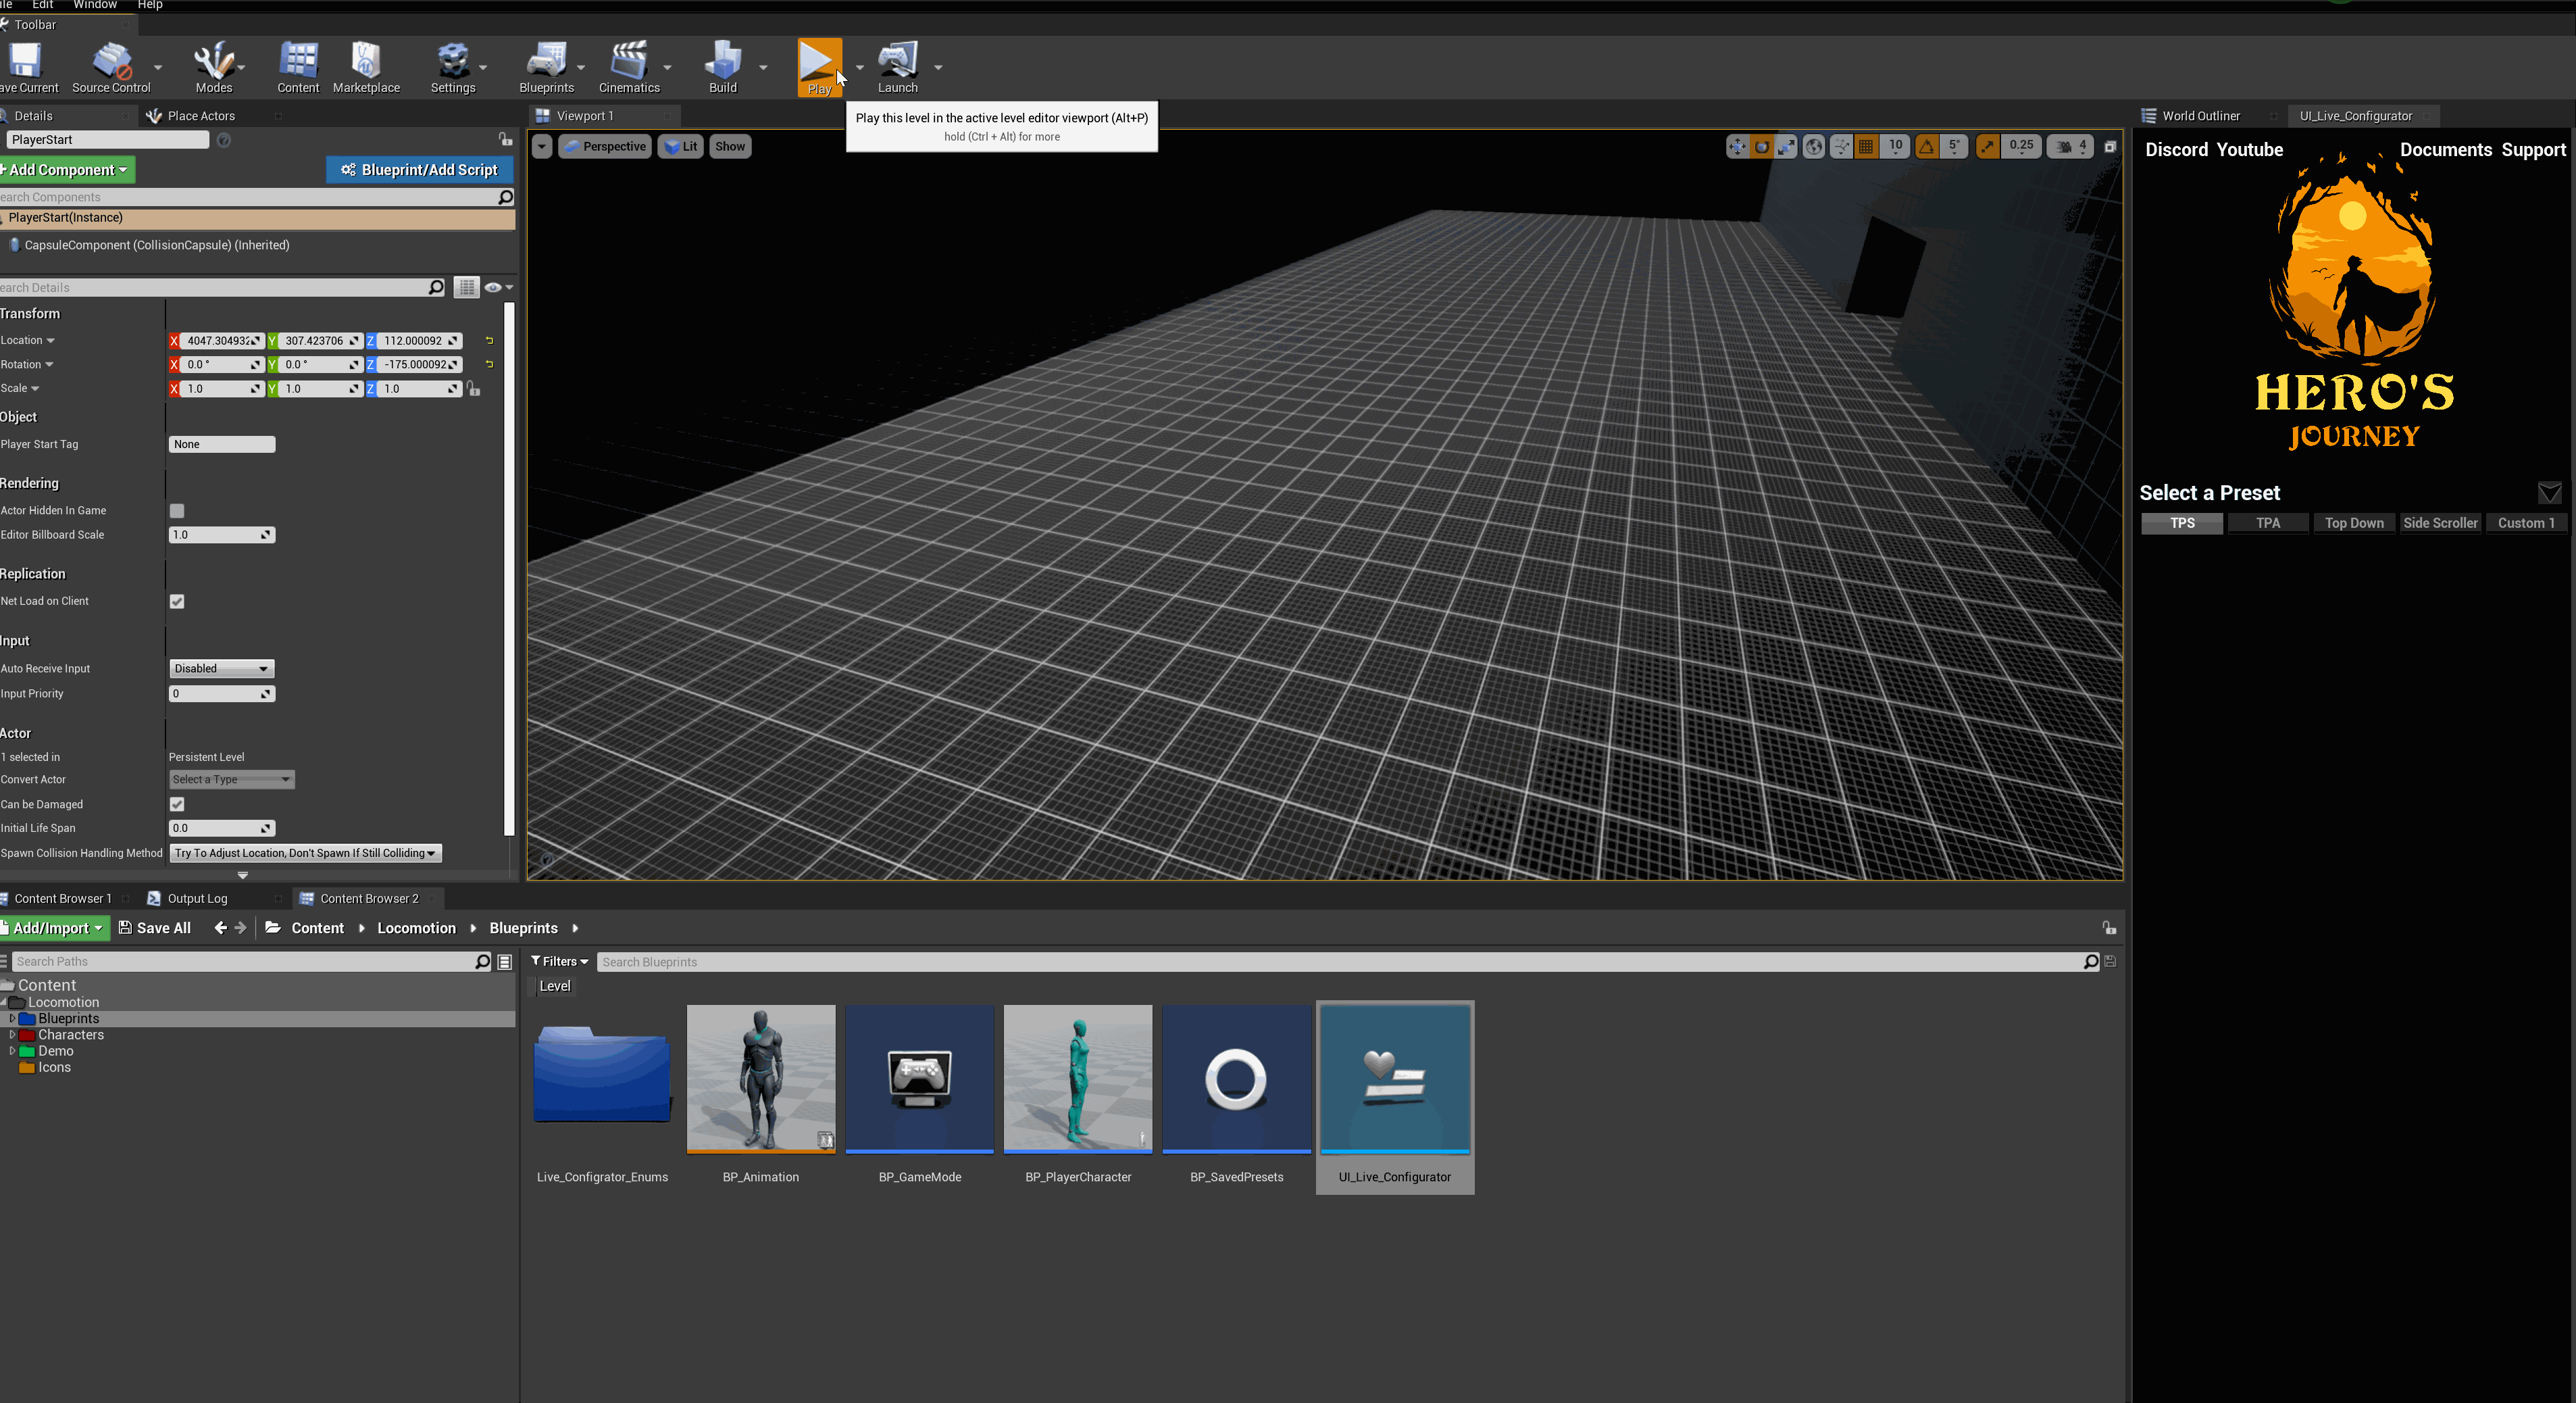This screenshot has height=1403, width=2576.
Task: Select the viewport rotate gizmo tool
Action: [x=1762, y=147]
